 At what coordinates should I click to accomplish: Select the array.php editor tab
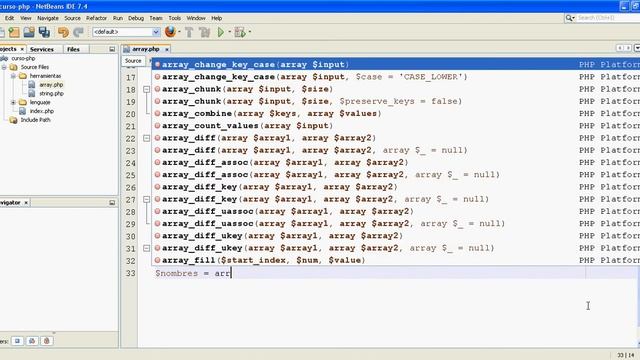coord(145,49)
